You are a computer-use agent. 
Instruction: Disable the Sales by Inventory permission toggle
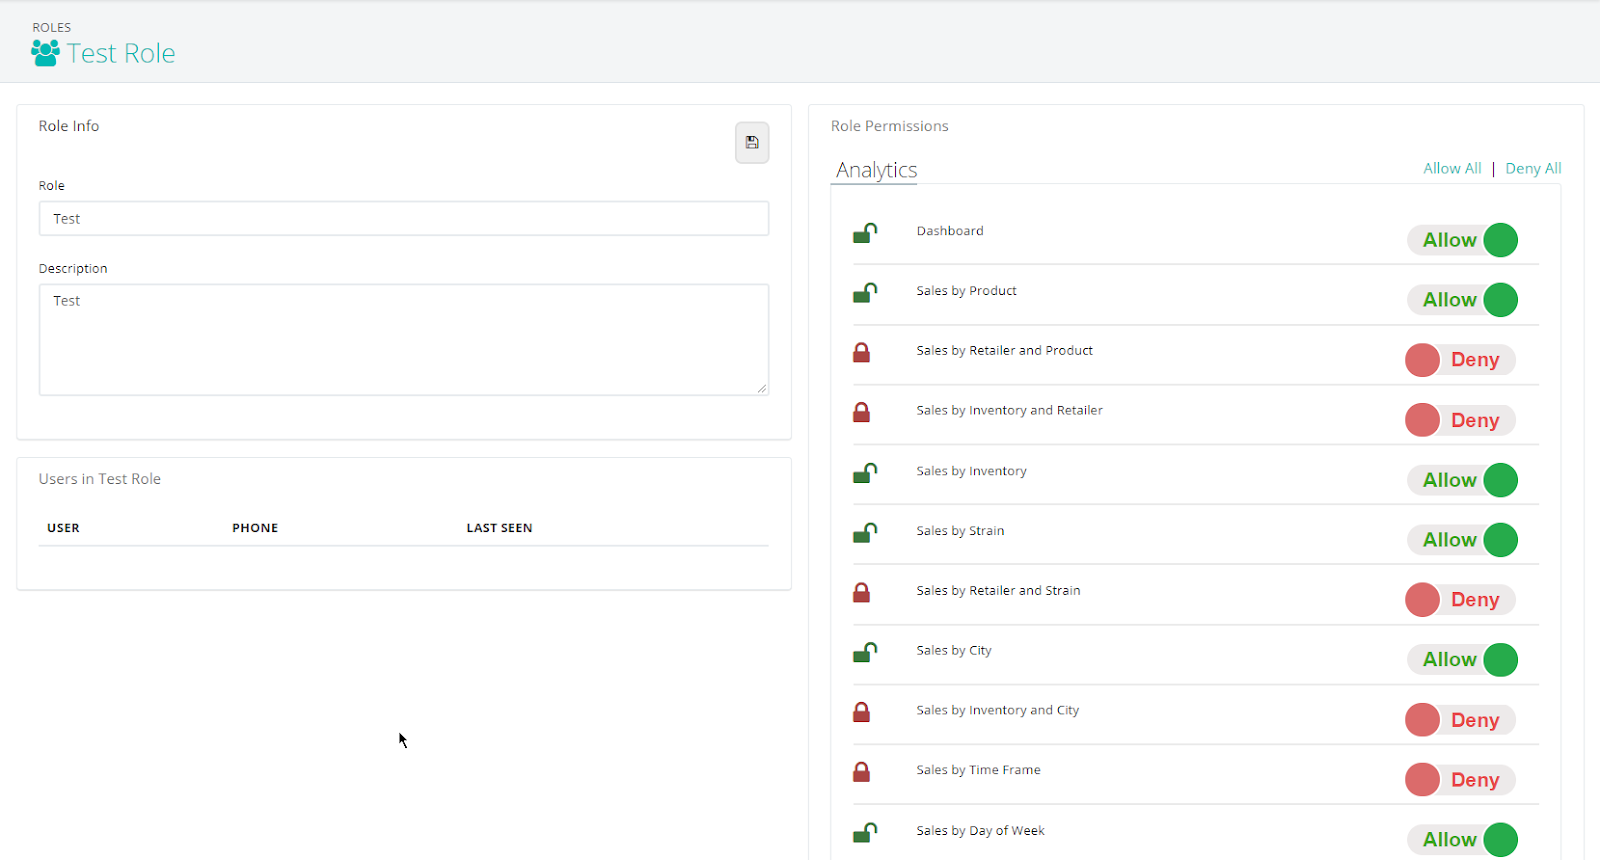(1462, 480)
